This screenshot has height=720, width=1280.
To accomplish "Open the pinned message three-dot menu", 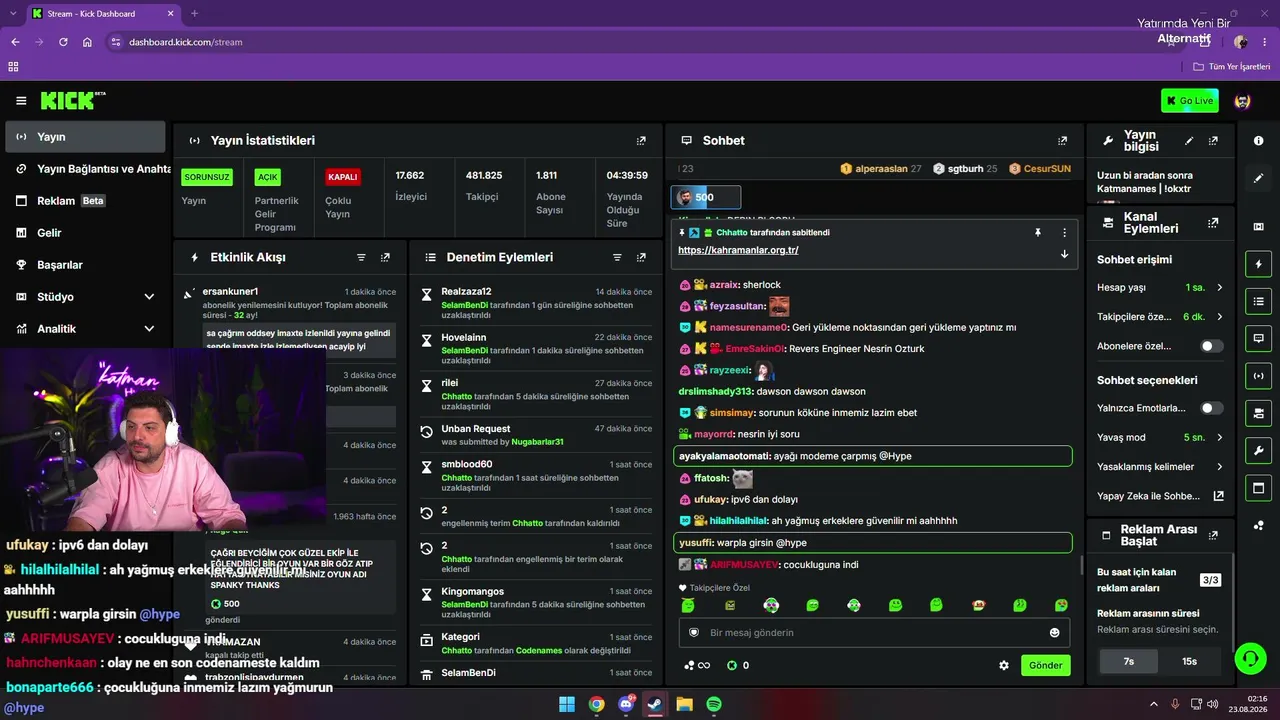I will coord(1064,232).
